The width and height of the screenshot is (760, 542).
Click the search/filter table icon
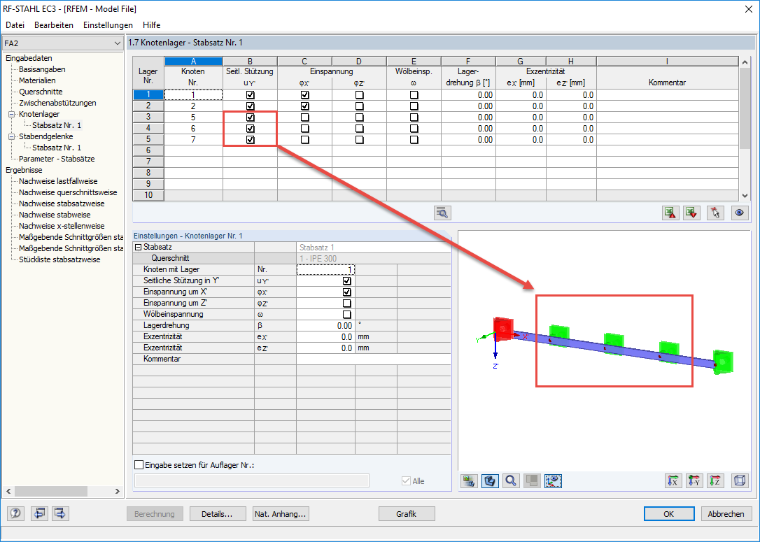[442, 212]
